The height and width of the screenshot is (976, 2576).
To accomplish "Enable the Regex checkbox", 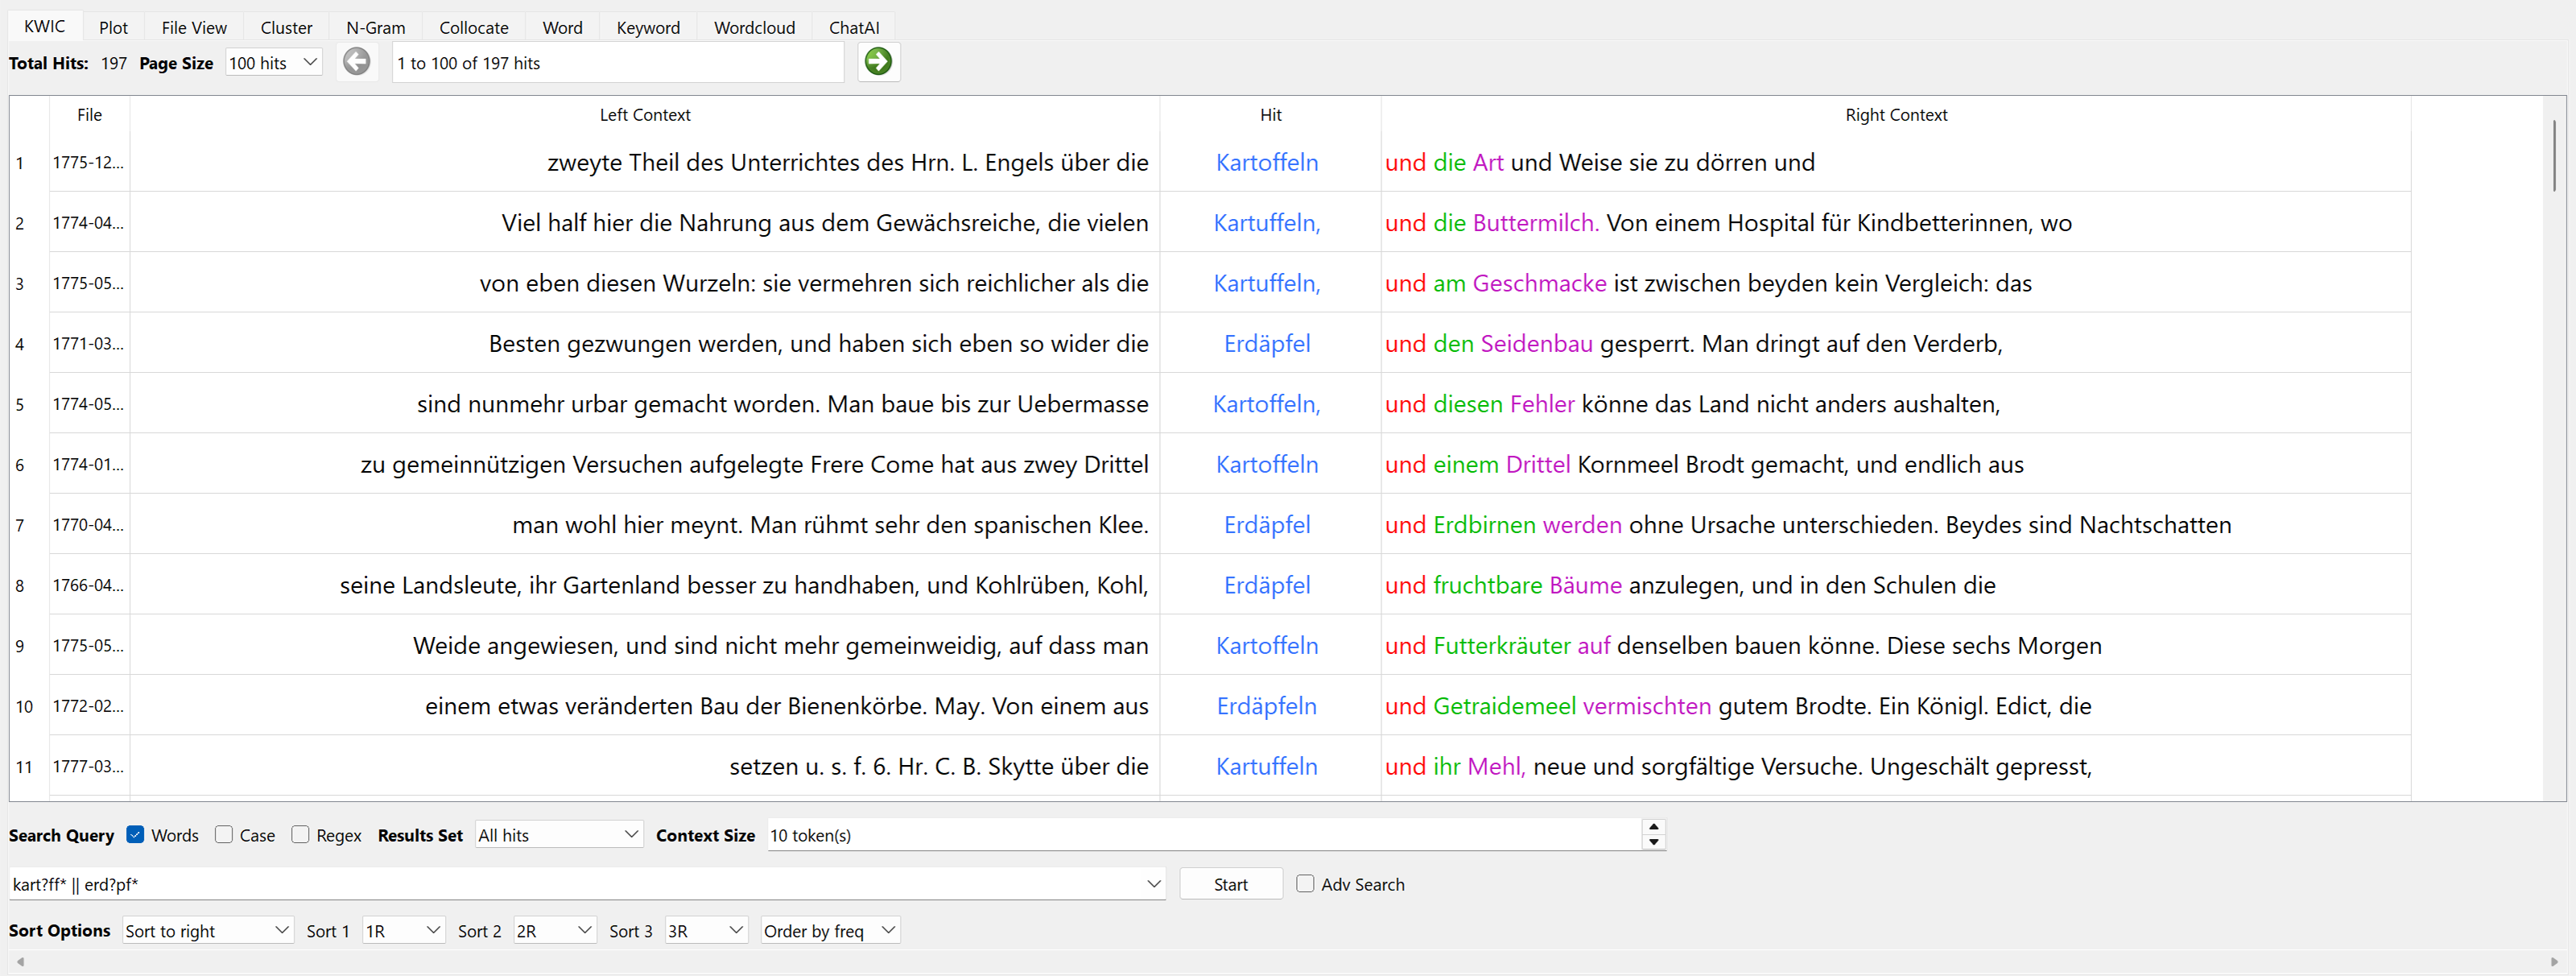I will 301,834.
